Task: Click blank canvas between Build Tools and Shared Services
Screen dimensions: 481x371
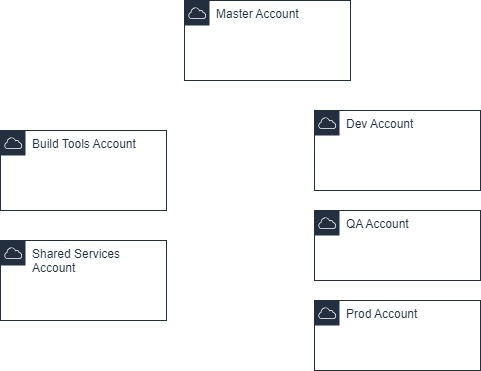Action: click(x=83, y=225)
